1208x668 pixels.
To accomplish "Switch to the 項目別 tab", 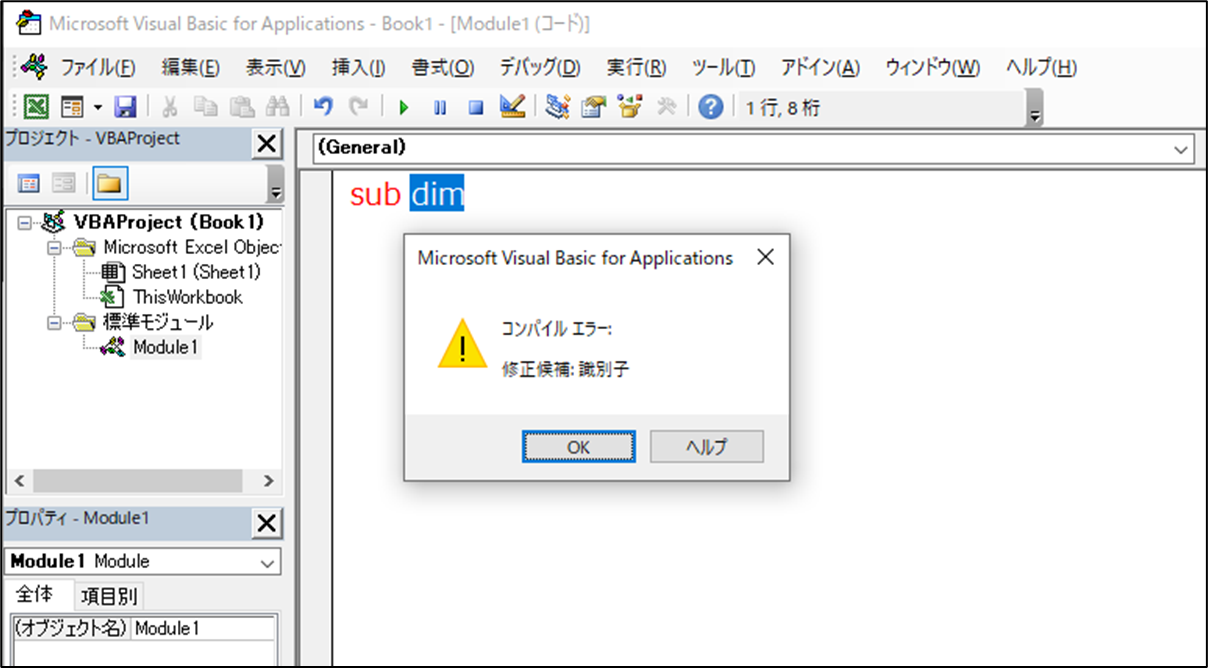I will pyautogui.click(x=111, y=596).
